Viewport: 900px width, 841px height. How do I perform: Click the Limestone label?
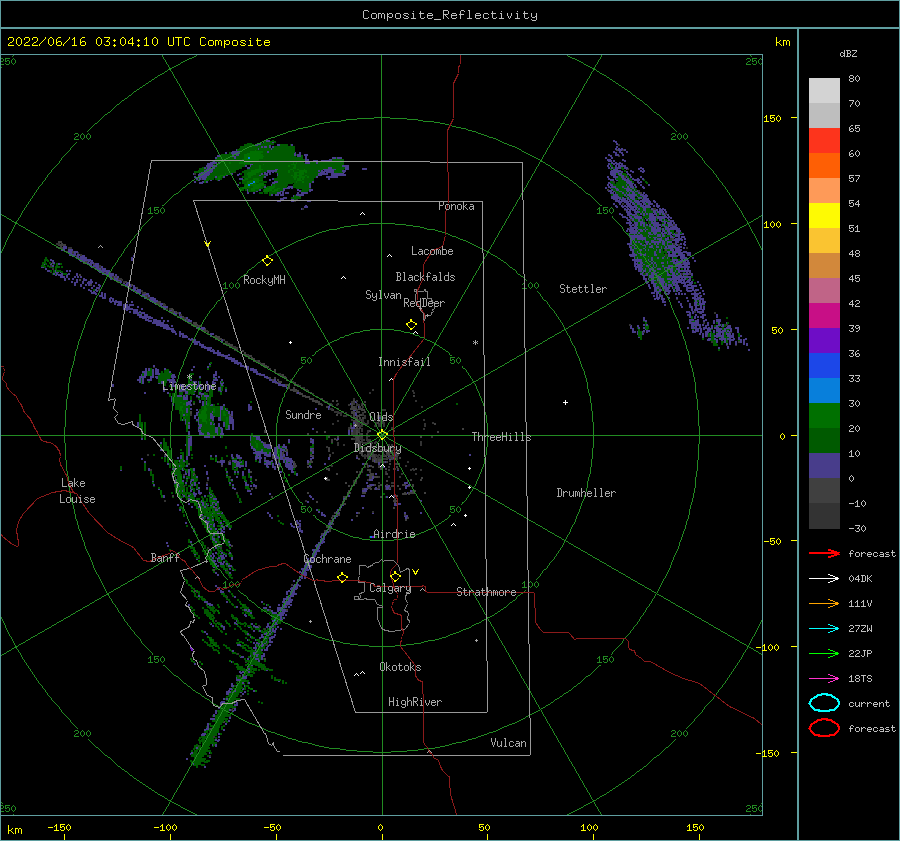(189, 386)
